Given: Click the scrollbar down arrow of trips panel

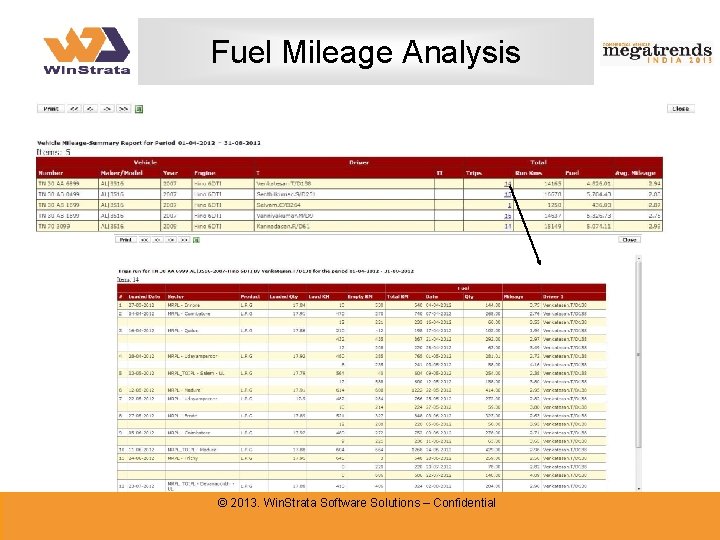Looking at the screenshot, I should click(x=638, y=489).
